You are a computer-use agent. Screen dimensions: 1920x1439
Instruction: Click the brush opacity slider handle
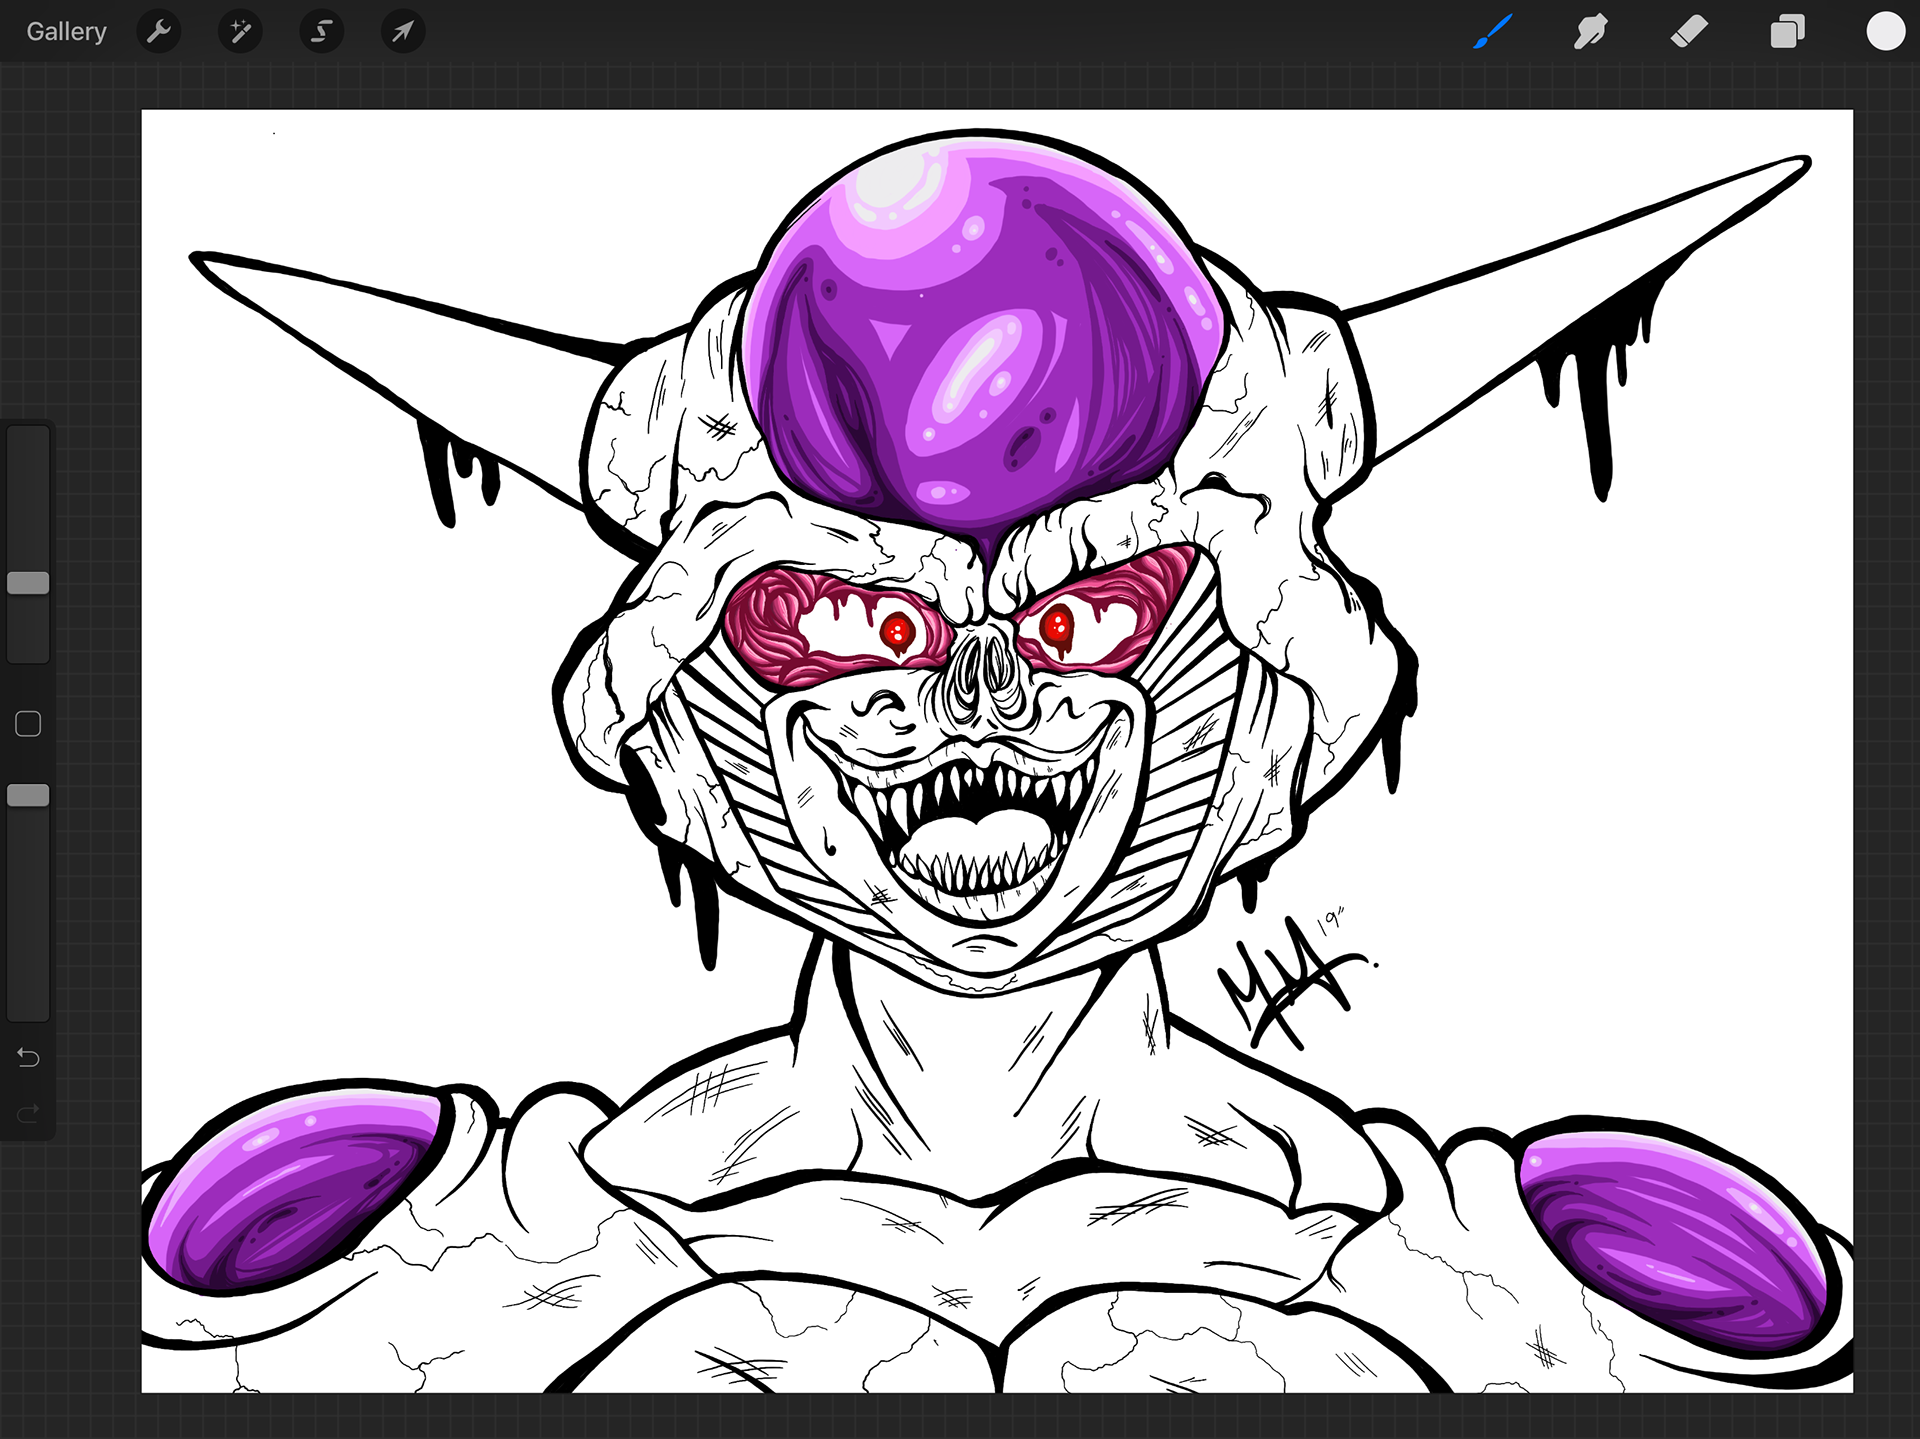tap(28, 795)
